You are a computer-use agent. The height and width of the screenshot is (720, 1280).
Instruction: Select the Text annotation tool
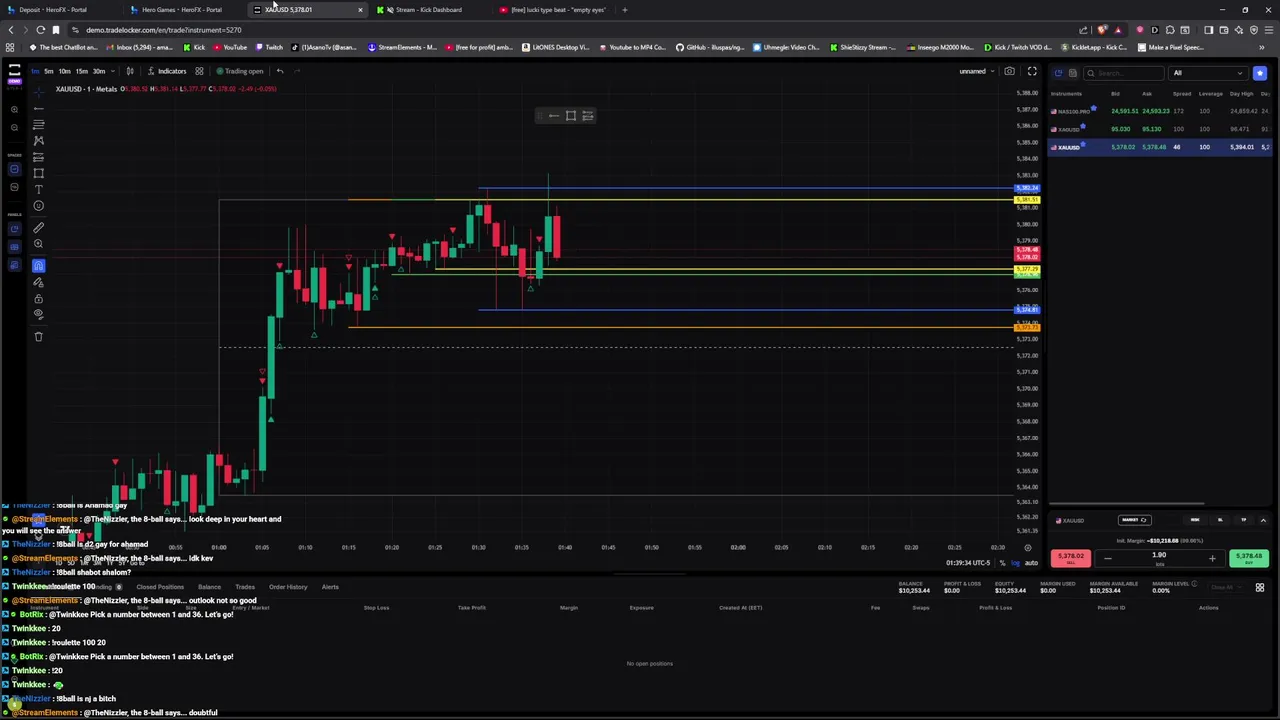pyautogui.click(x=38, y=189)
